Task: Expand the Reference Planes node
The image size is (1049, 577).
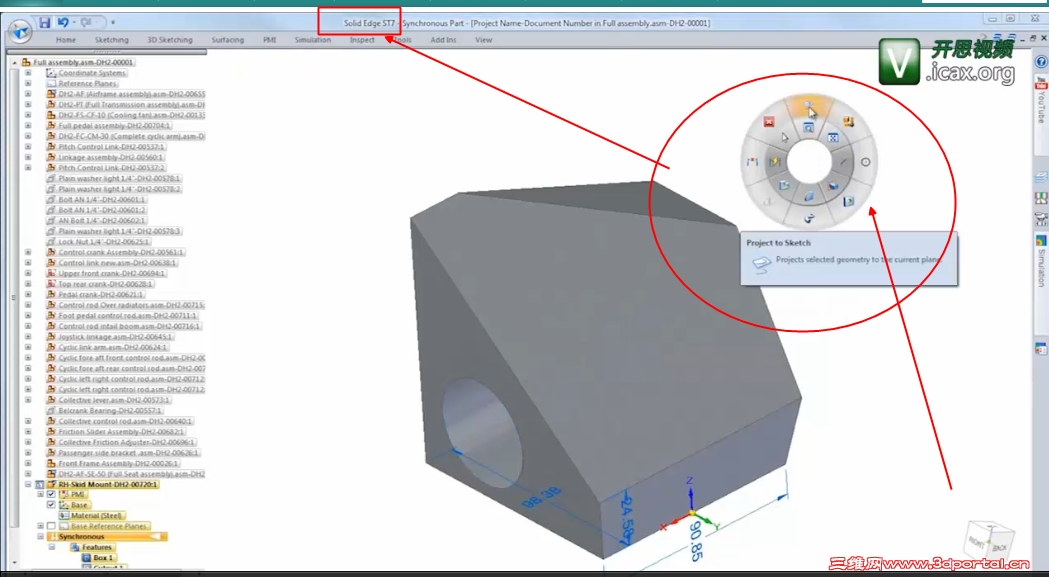Action: coord(28,83)
